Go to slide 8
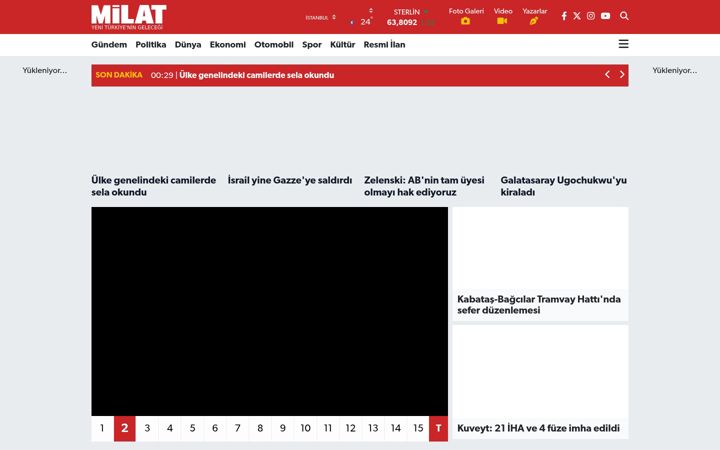 pos(260,428)
